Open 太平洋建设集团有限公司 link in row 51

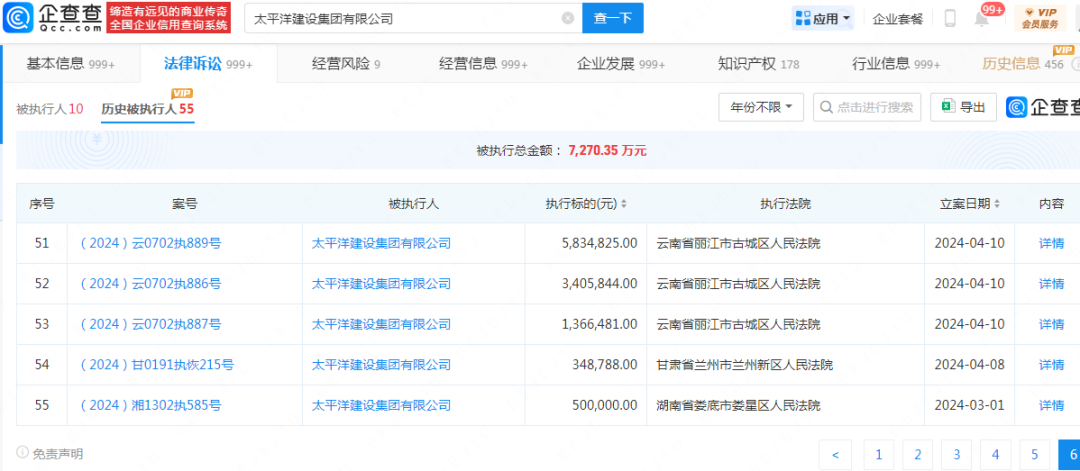click(x=382, y=242)
